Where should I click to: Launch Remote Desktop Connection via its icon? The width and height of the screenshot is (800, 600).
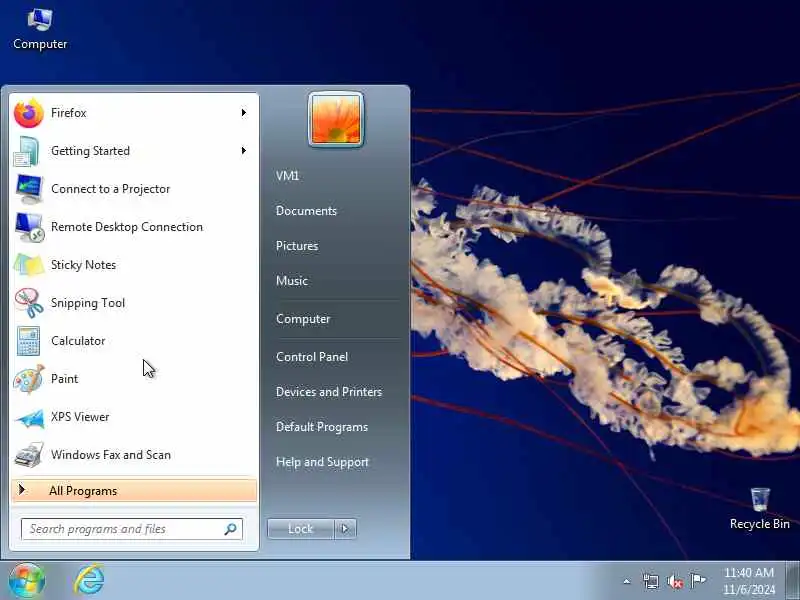(x=29, y=227)
